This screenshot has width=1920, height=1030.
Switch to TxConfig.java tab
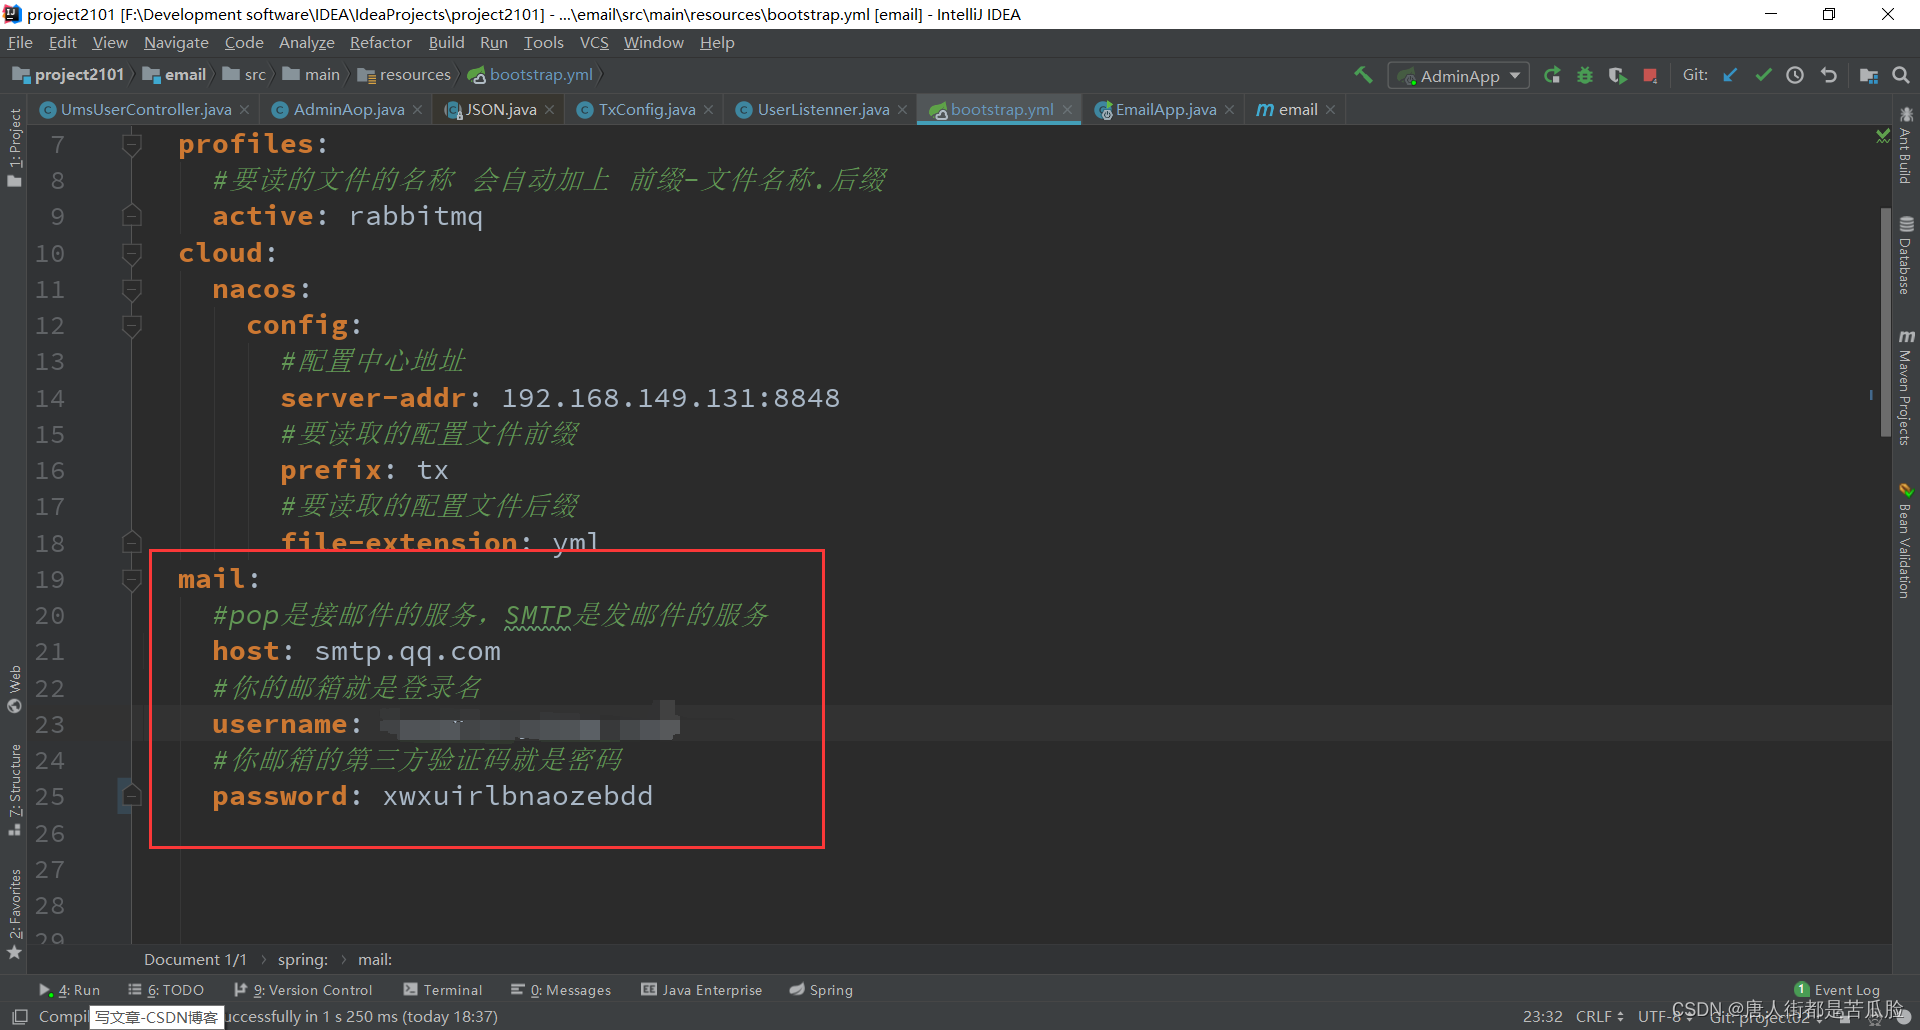click(x=646, y=110)
